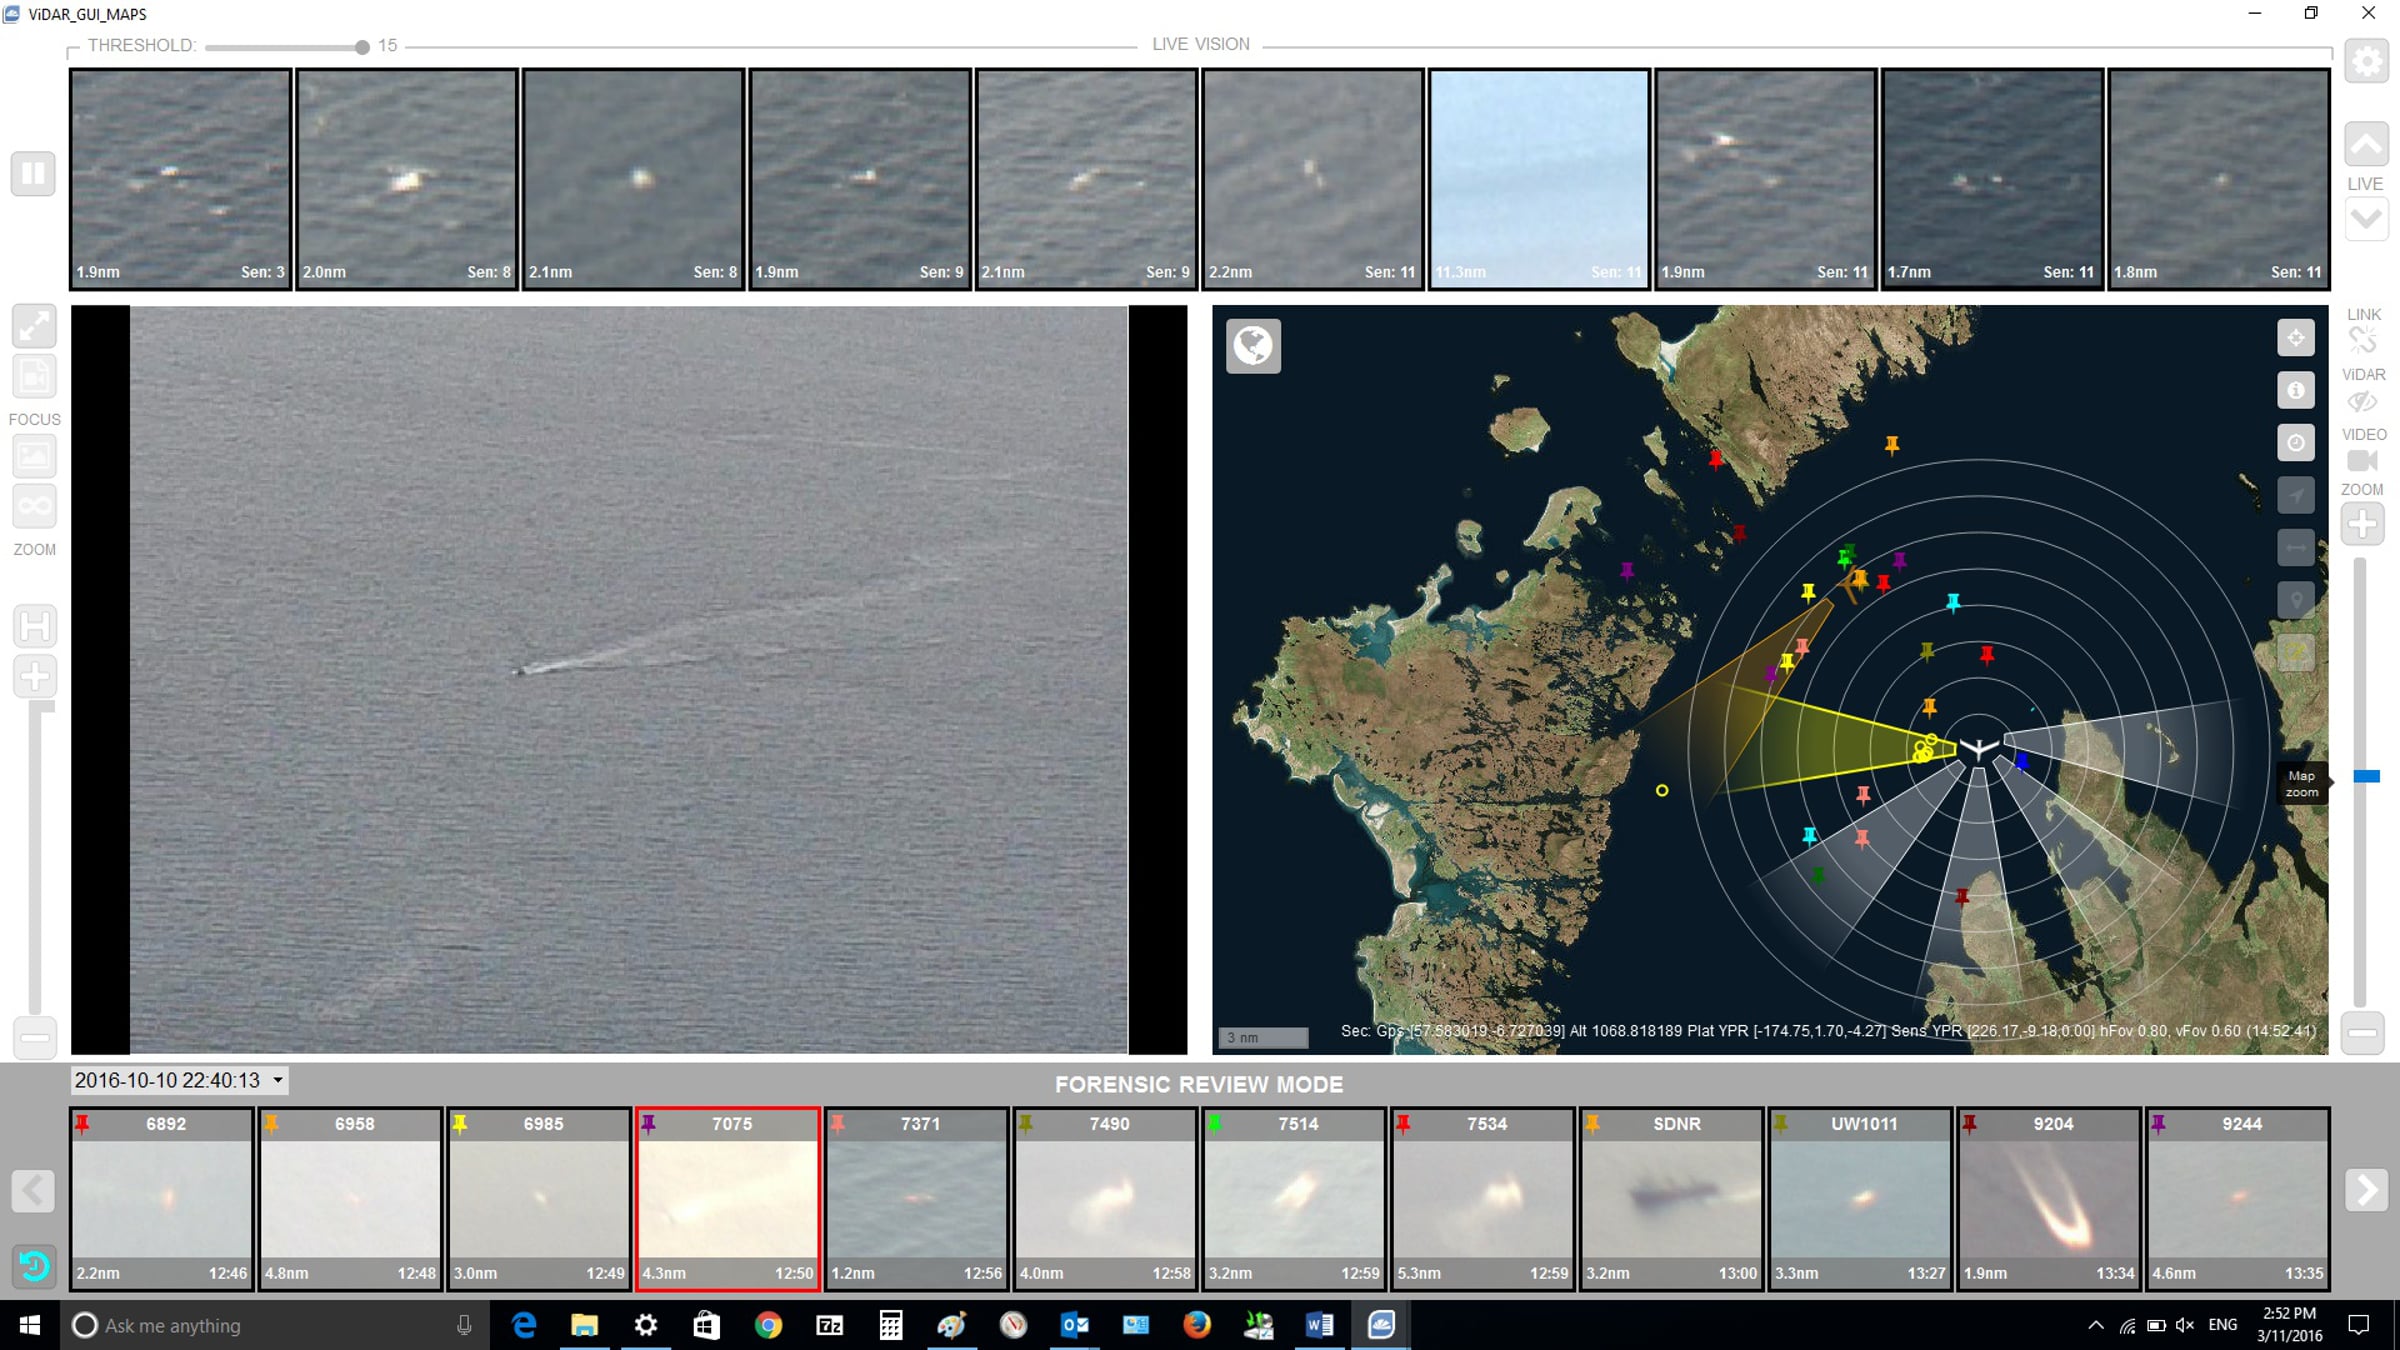Click the globe map type icon
This screenshot has height=1350, width=2400.
(1253, 346)
